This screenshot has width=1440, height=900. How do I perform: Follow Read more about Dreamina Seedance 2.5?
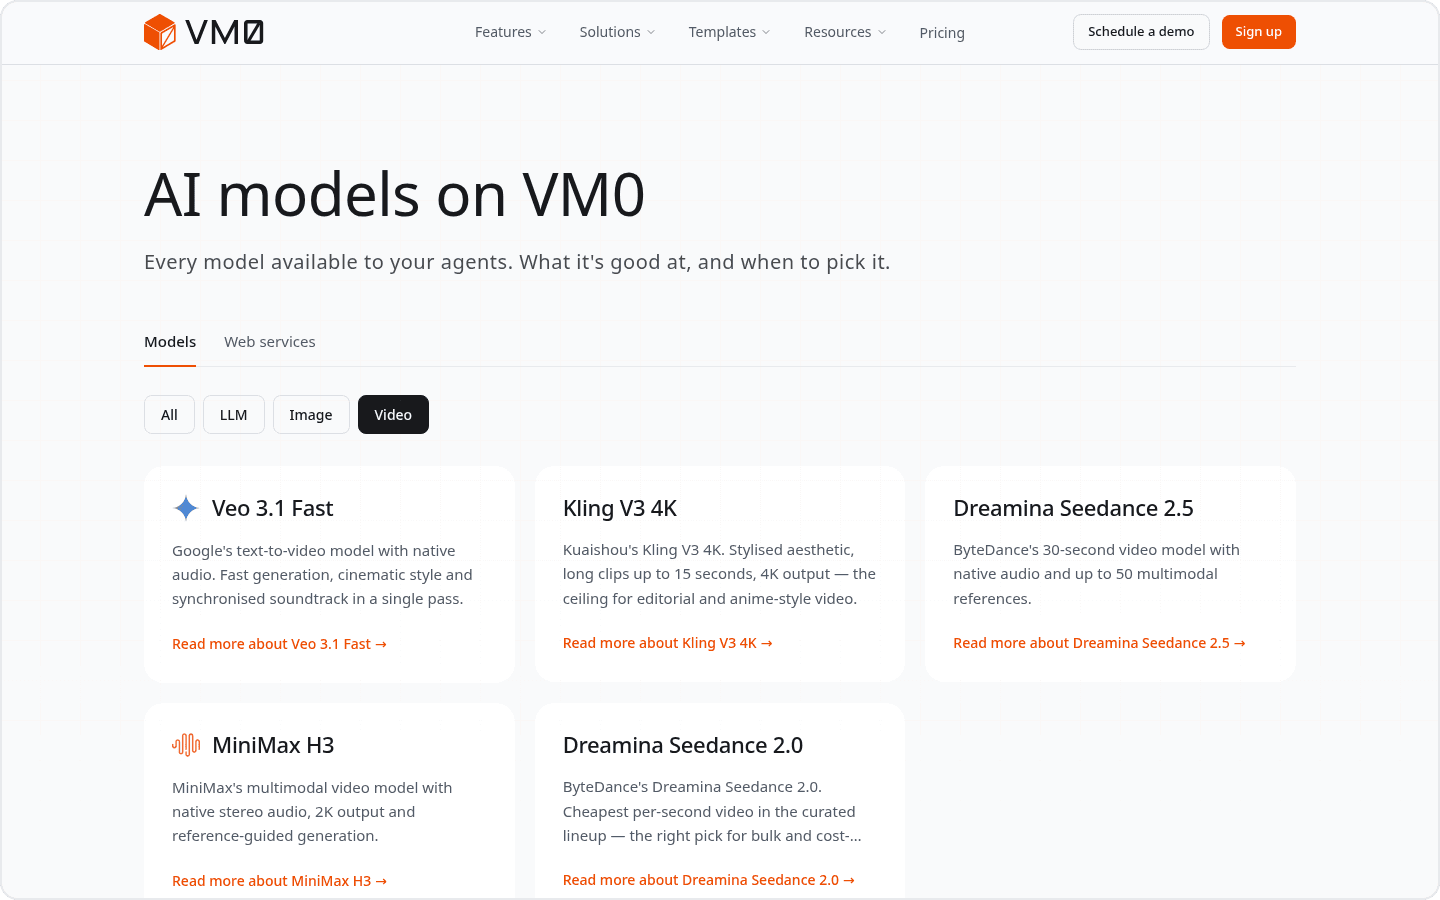pos(1099,643)
